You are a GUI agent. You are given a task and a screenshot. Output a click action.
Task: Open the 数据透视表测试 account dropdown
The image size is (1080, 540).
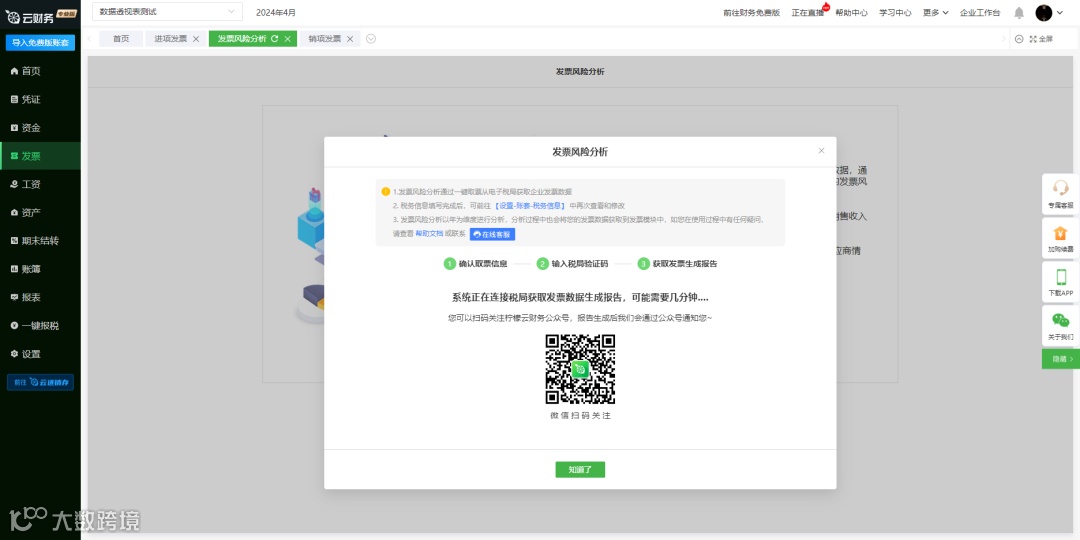tap(167, 12)
